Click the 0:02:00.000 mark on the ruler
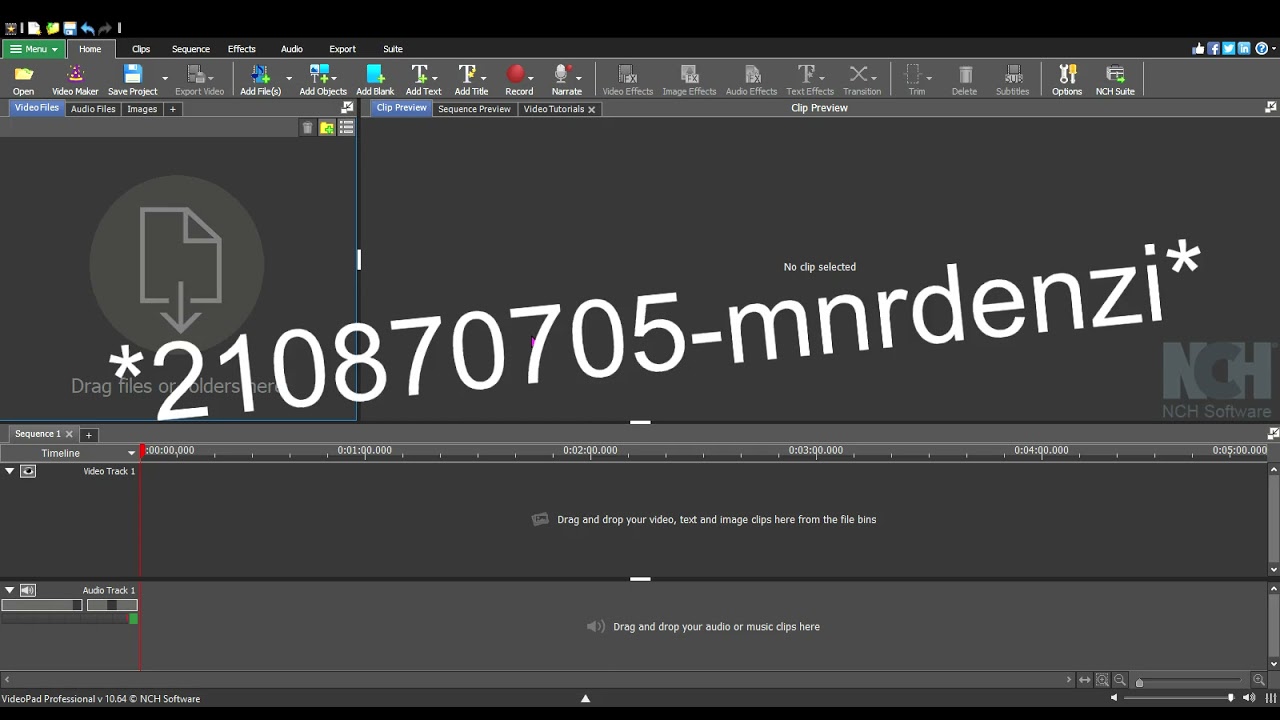1280x720 pixels. click(x=590, y=451)
